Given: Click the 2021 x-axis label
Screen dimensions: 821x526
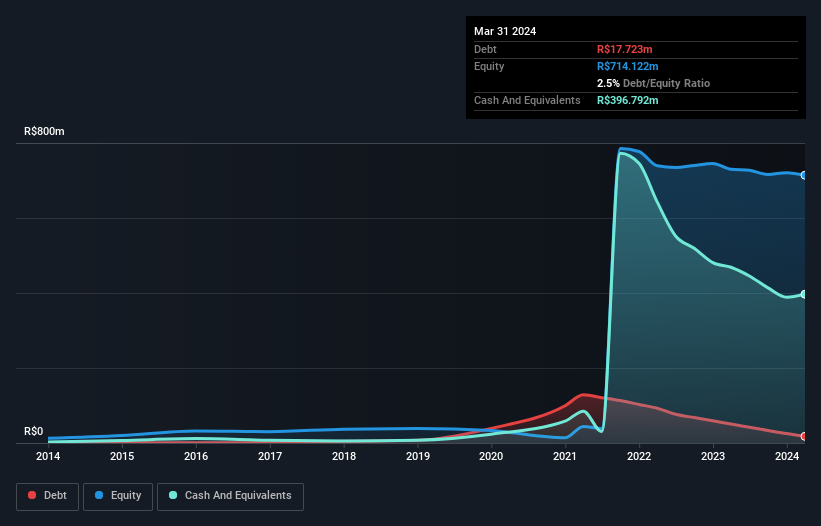Looking at the screenshot, I should point(565,456).
